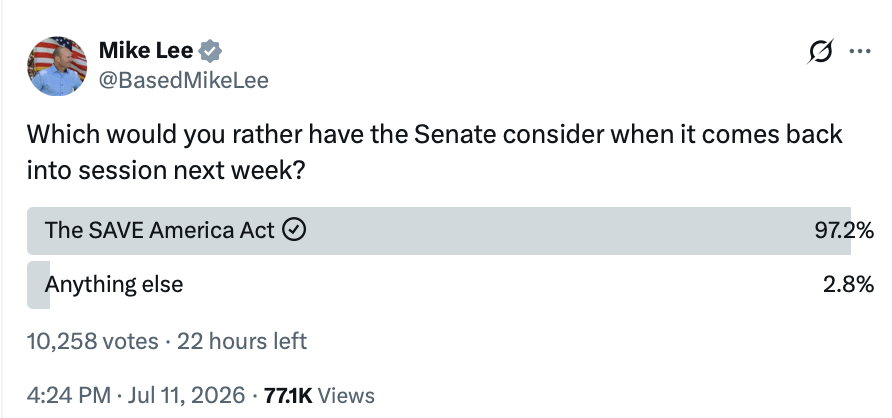
Task: Click the Mike Lee display name
Action: (146, 51)
